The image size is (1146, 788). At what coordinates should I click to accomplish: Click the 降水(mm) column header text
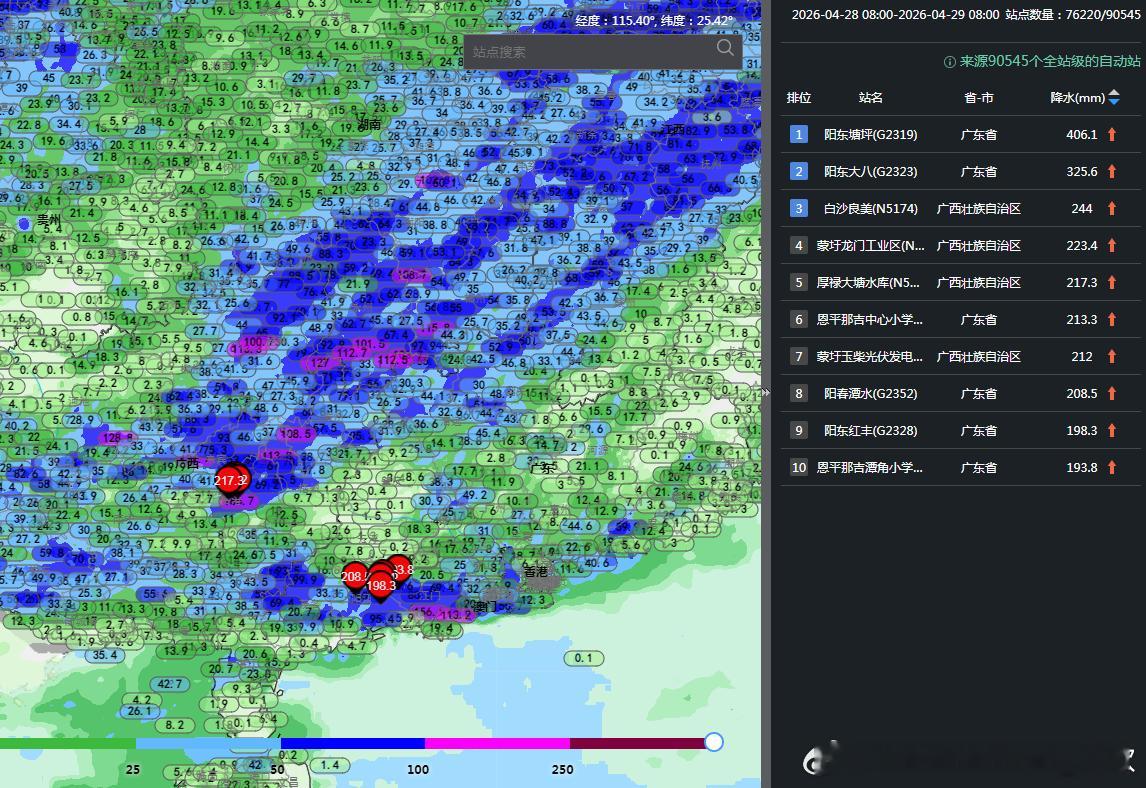coord(1077,98)
